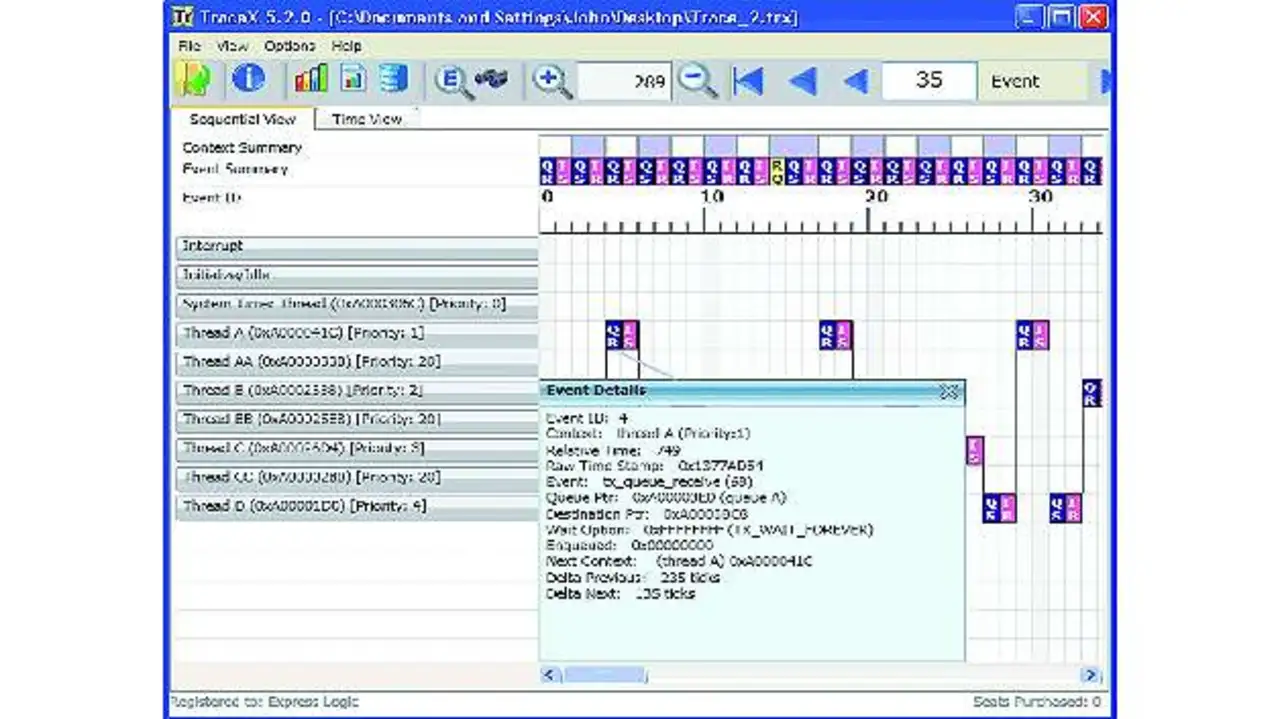Select the Thread AA row
The image size is (1280, 719).
[357, 362]
